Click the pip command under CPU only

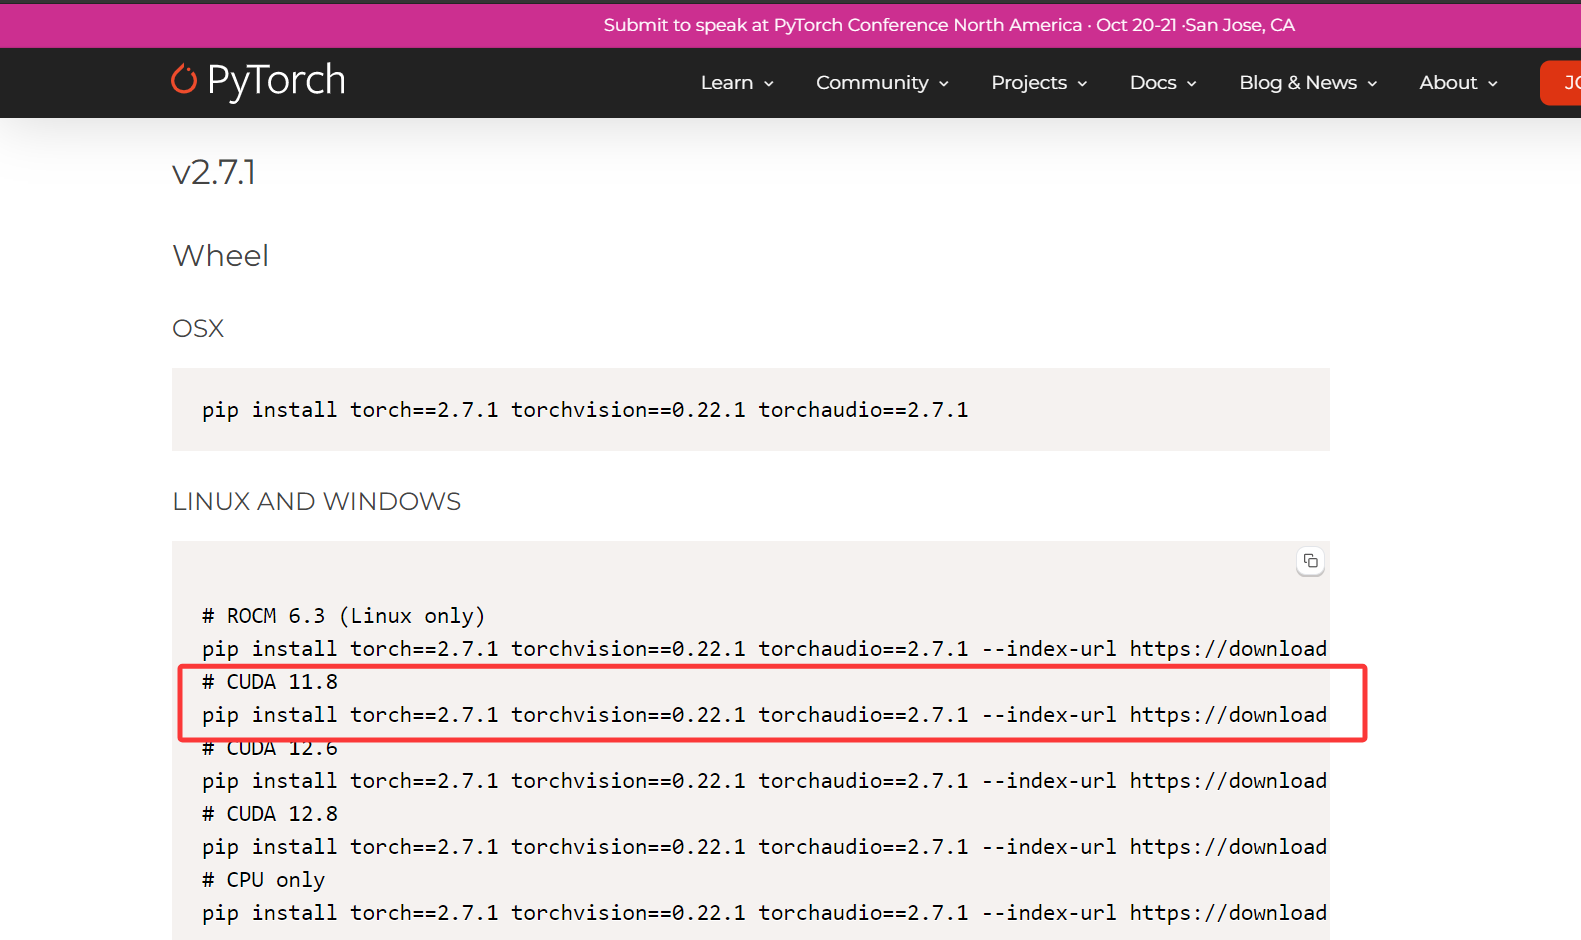pos(764,913)
